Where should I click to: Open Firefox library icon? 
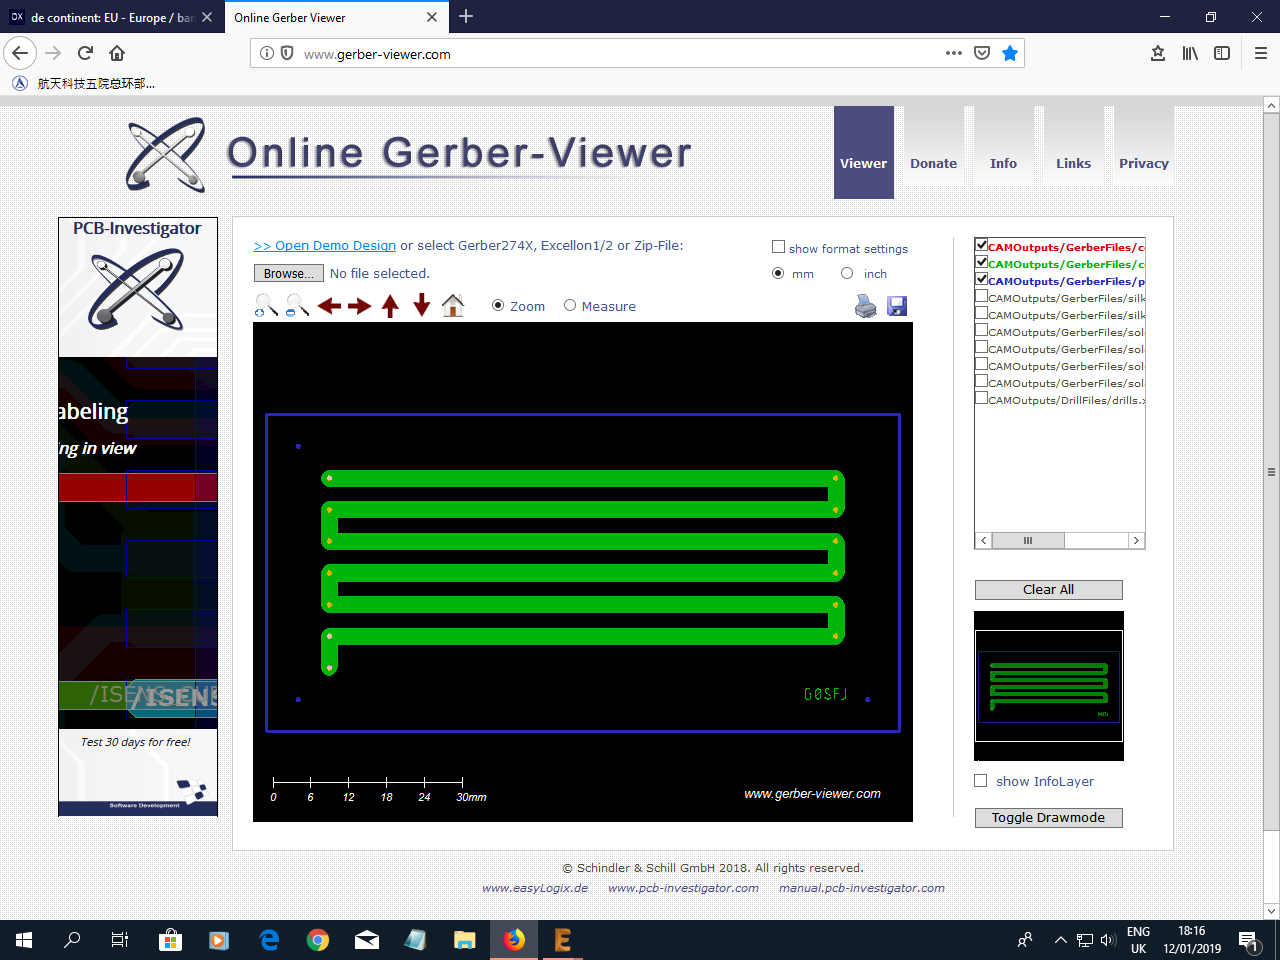pyautogui.click(x=1190, y=53)
